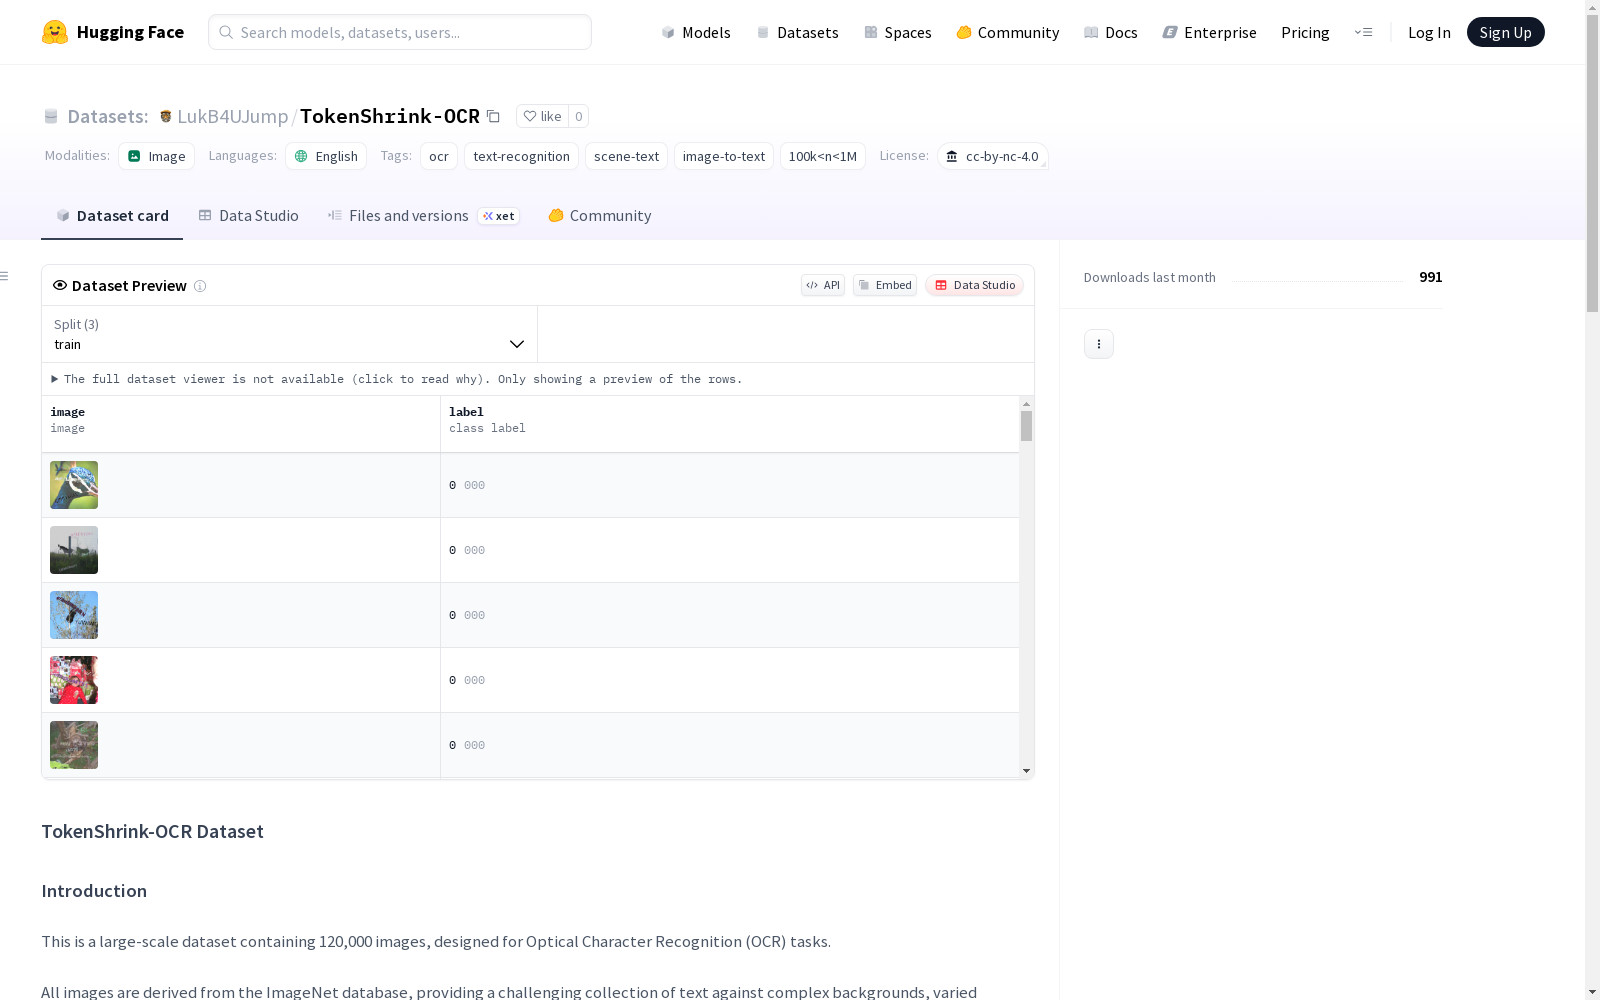Click the bird image thumbnail in first row
The width and height of the screenshot is (1600, 1000).
pyautogui.click(x=74, y=485)
